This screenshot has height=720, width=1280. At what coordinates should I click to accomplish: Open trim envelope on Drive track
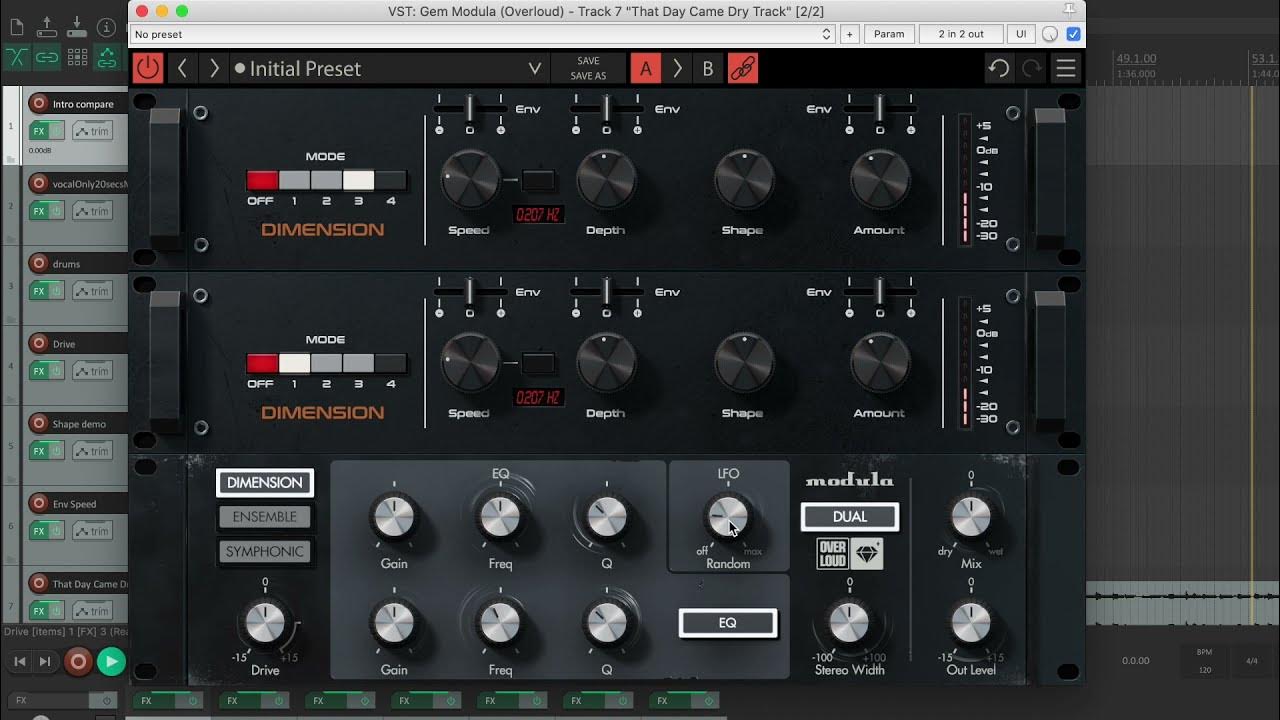click(x=92, y=371)
